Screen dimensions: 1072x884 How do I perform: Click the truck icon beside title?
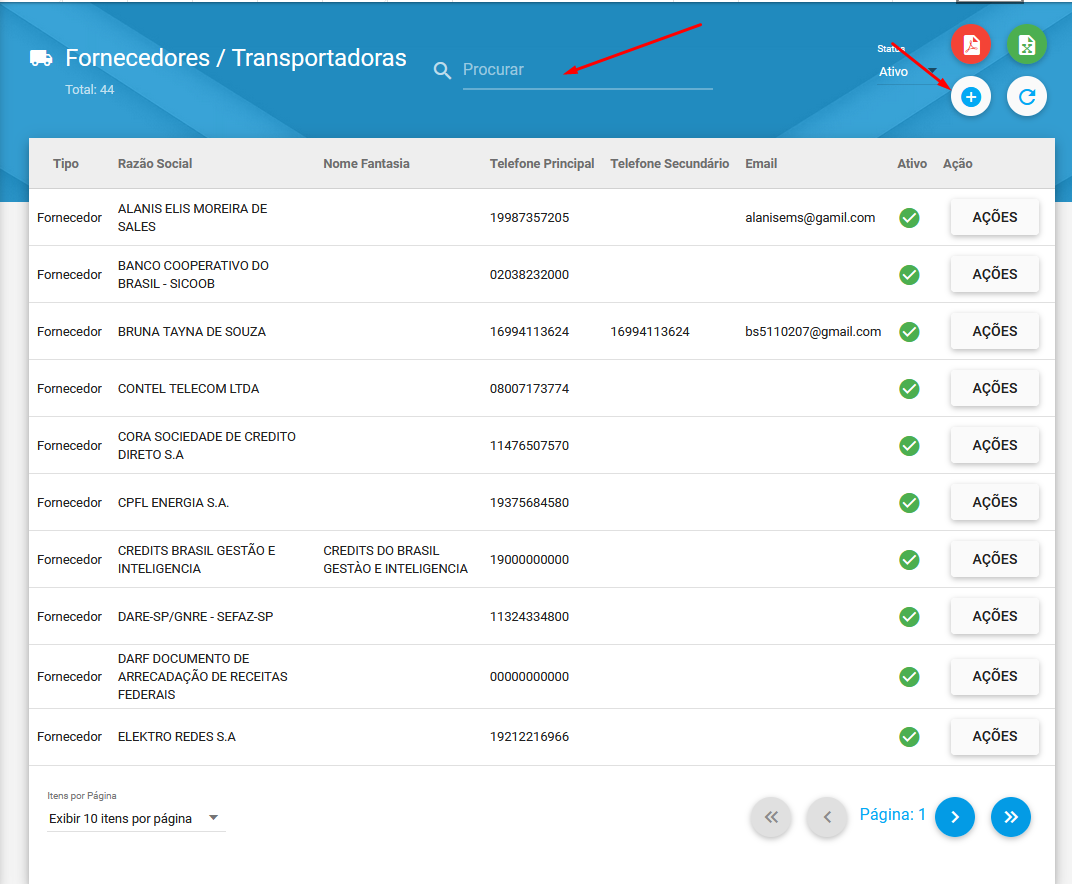[x=41, y=59]
